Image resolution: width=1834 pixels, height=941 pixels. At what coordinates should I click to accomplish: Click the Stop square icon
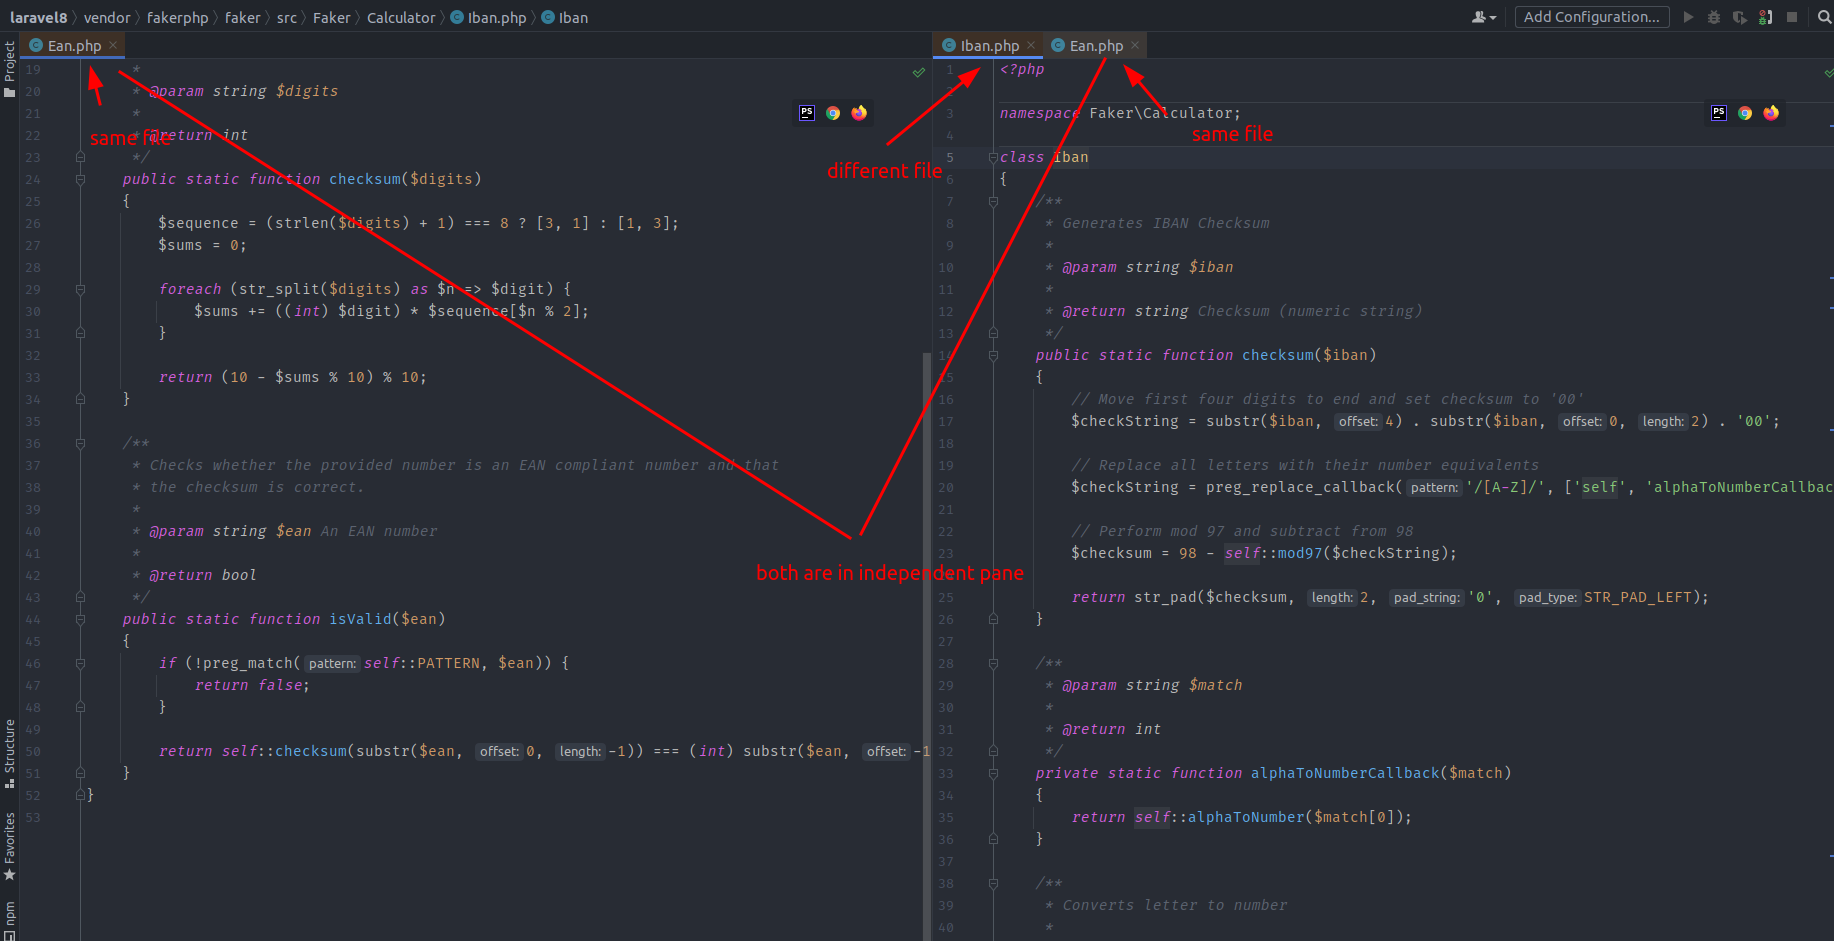click(1792, 17)
